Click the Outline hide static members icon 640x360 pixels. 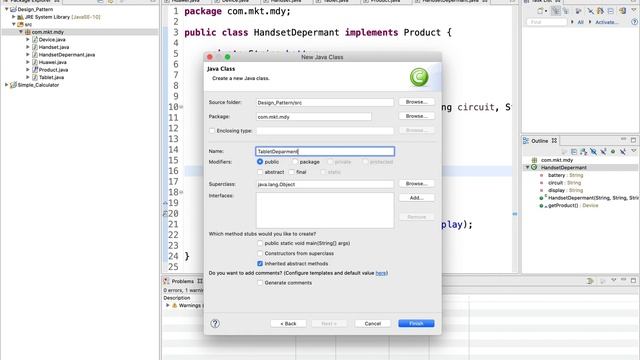pyautogui.click(x=603, y=151)
